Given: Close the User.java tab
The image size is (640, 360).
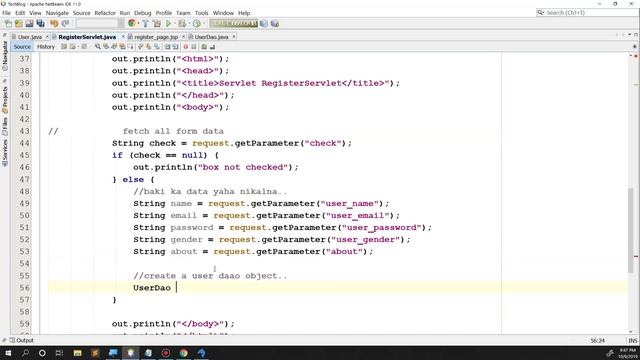Looking at the screenshot, I should 47,37.
